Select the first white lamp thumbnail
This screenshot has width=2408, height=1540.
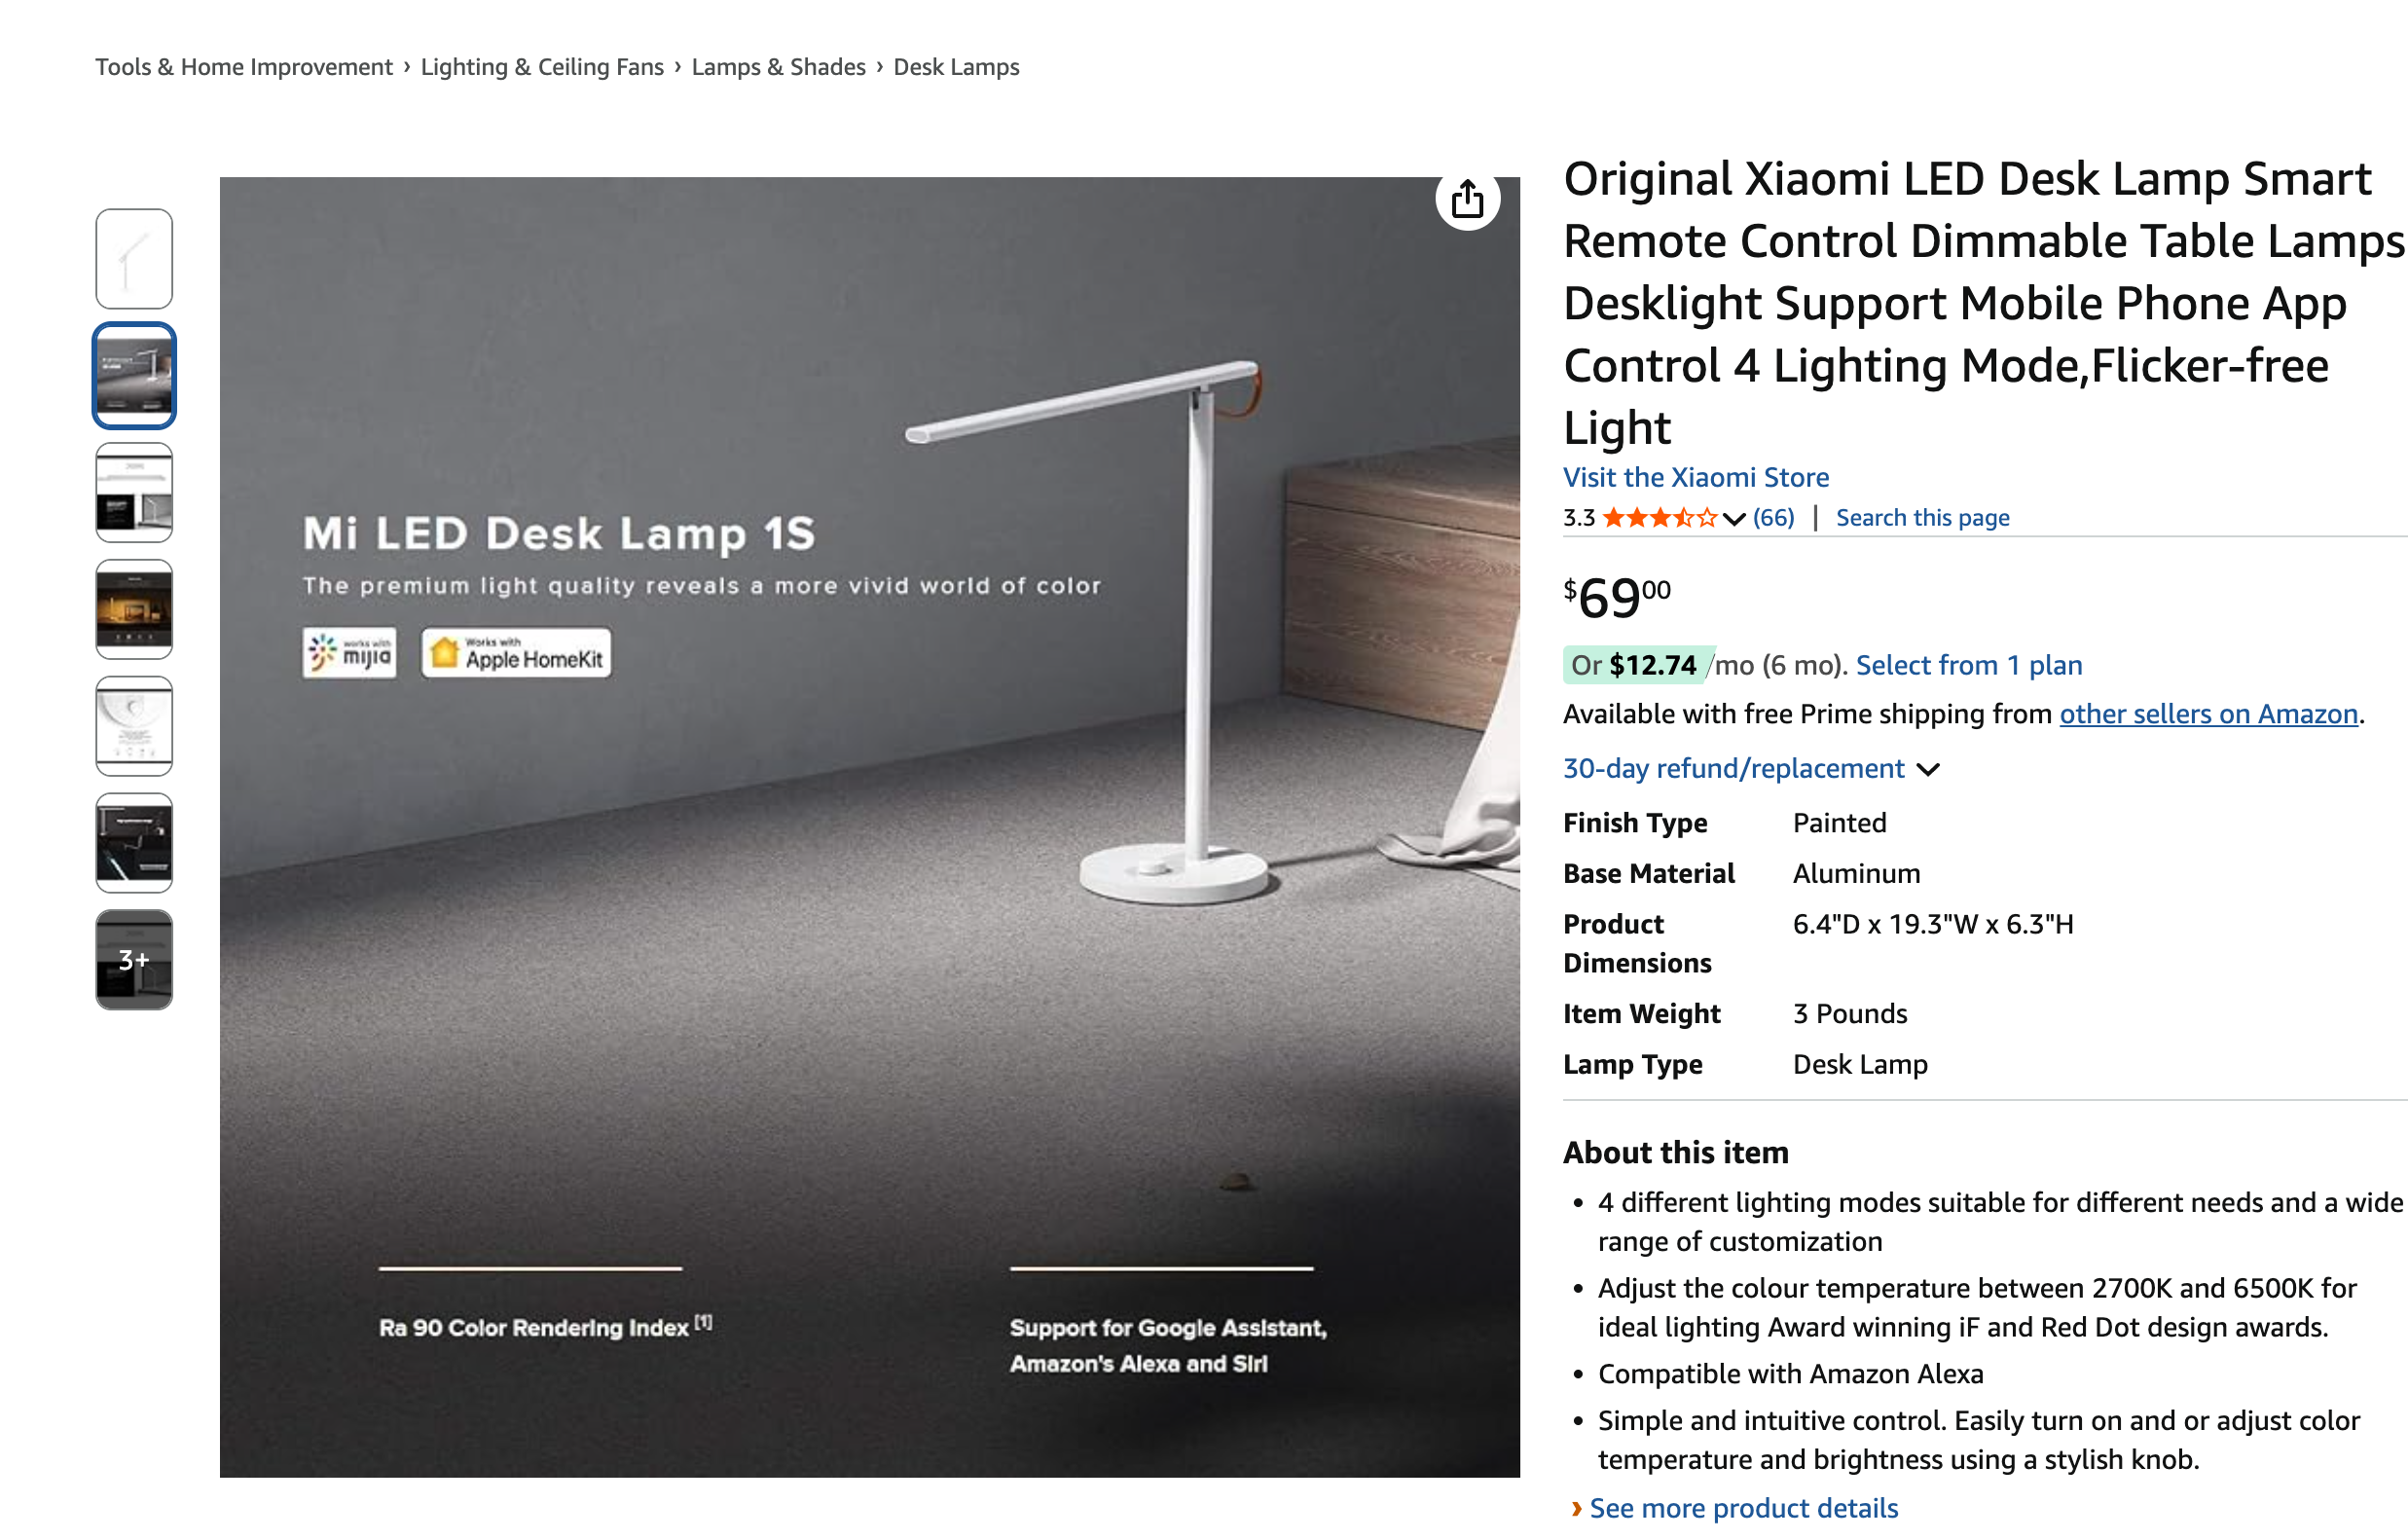[x=134, y=259]
